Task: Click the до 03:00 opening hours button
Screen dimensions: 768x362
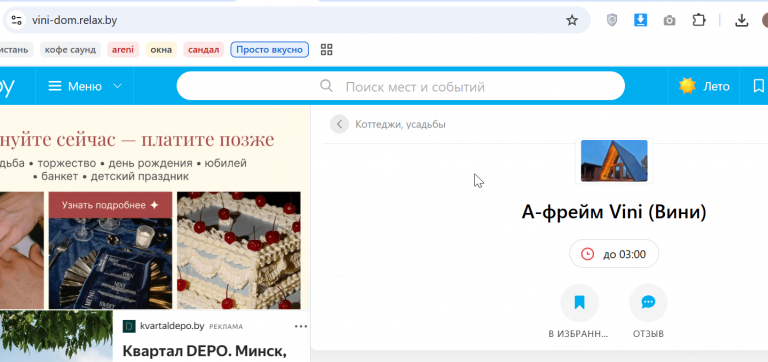Action: click(614, 254)
